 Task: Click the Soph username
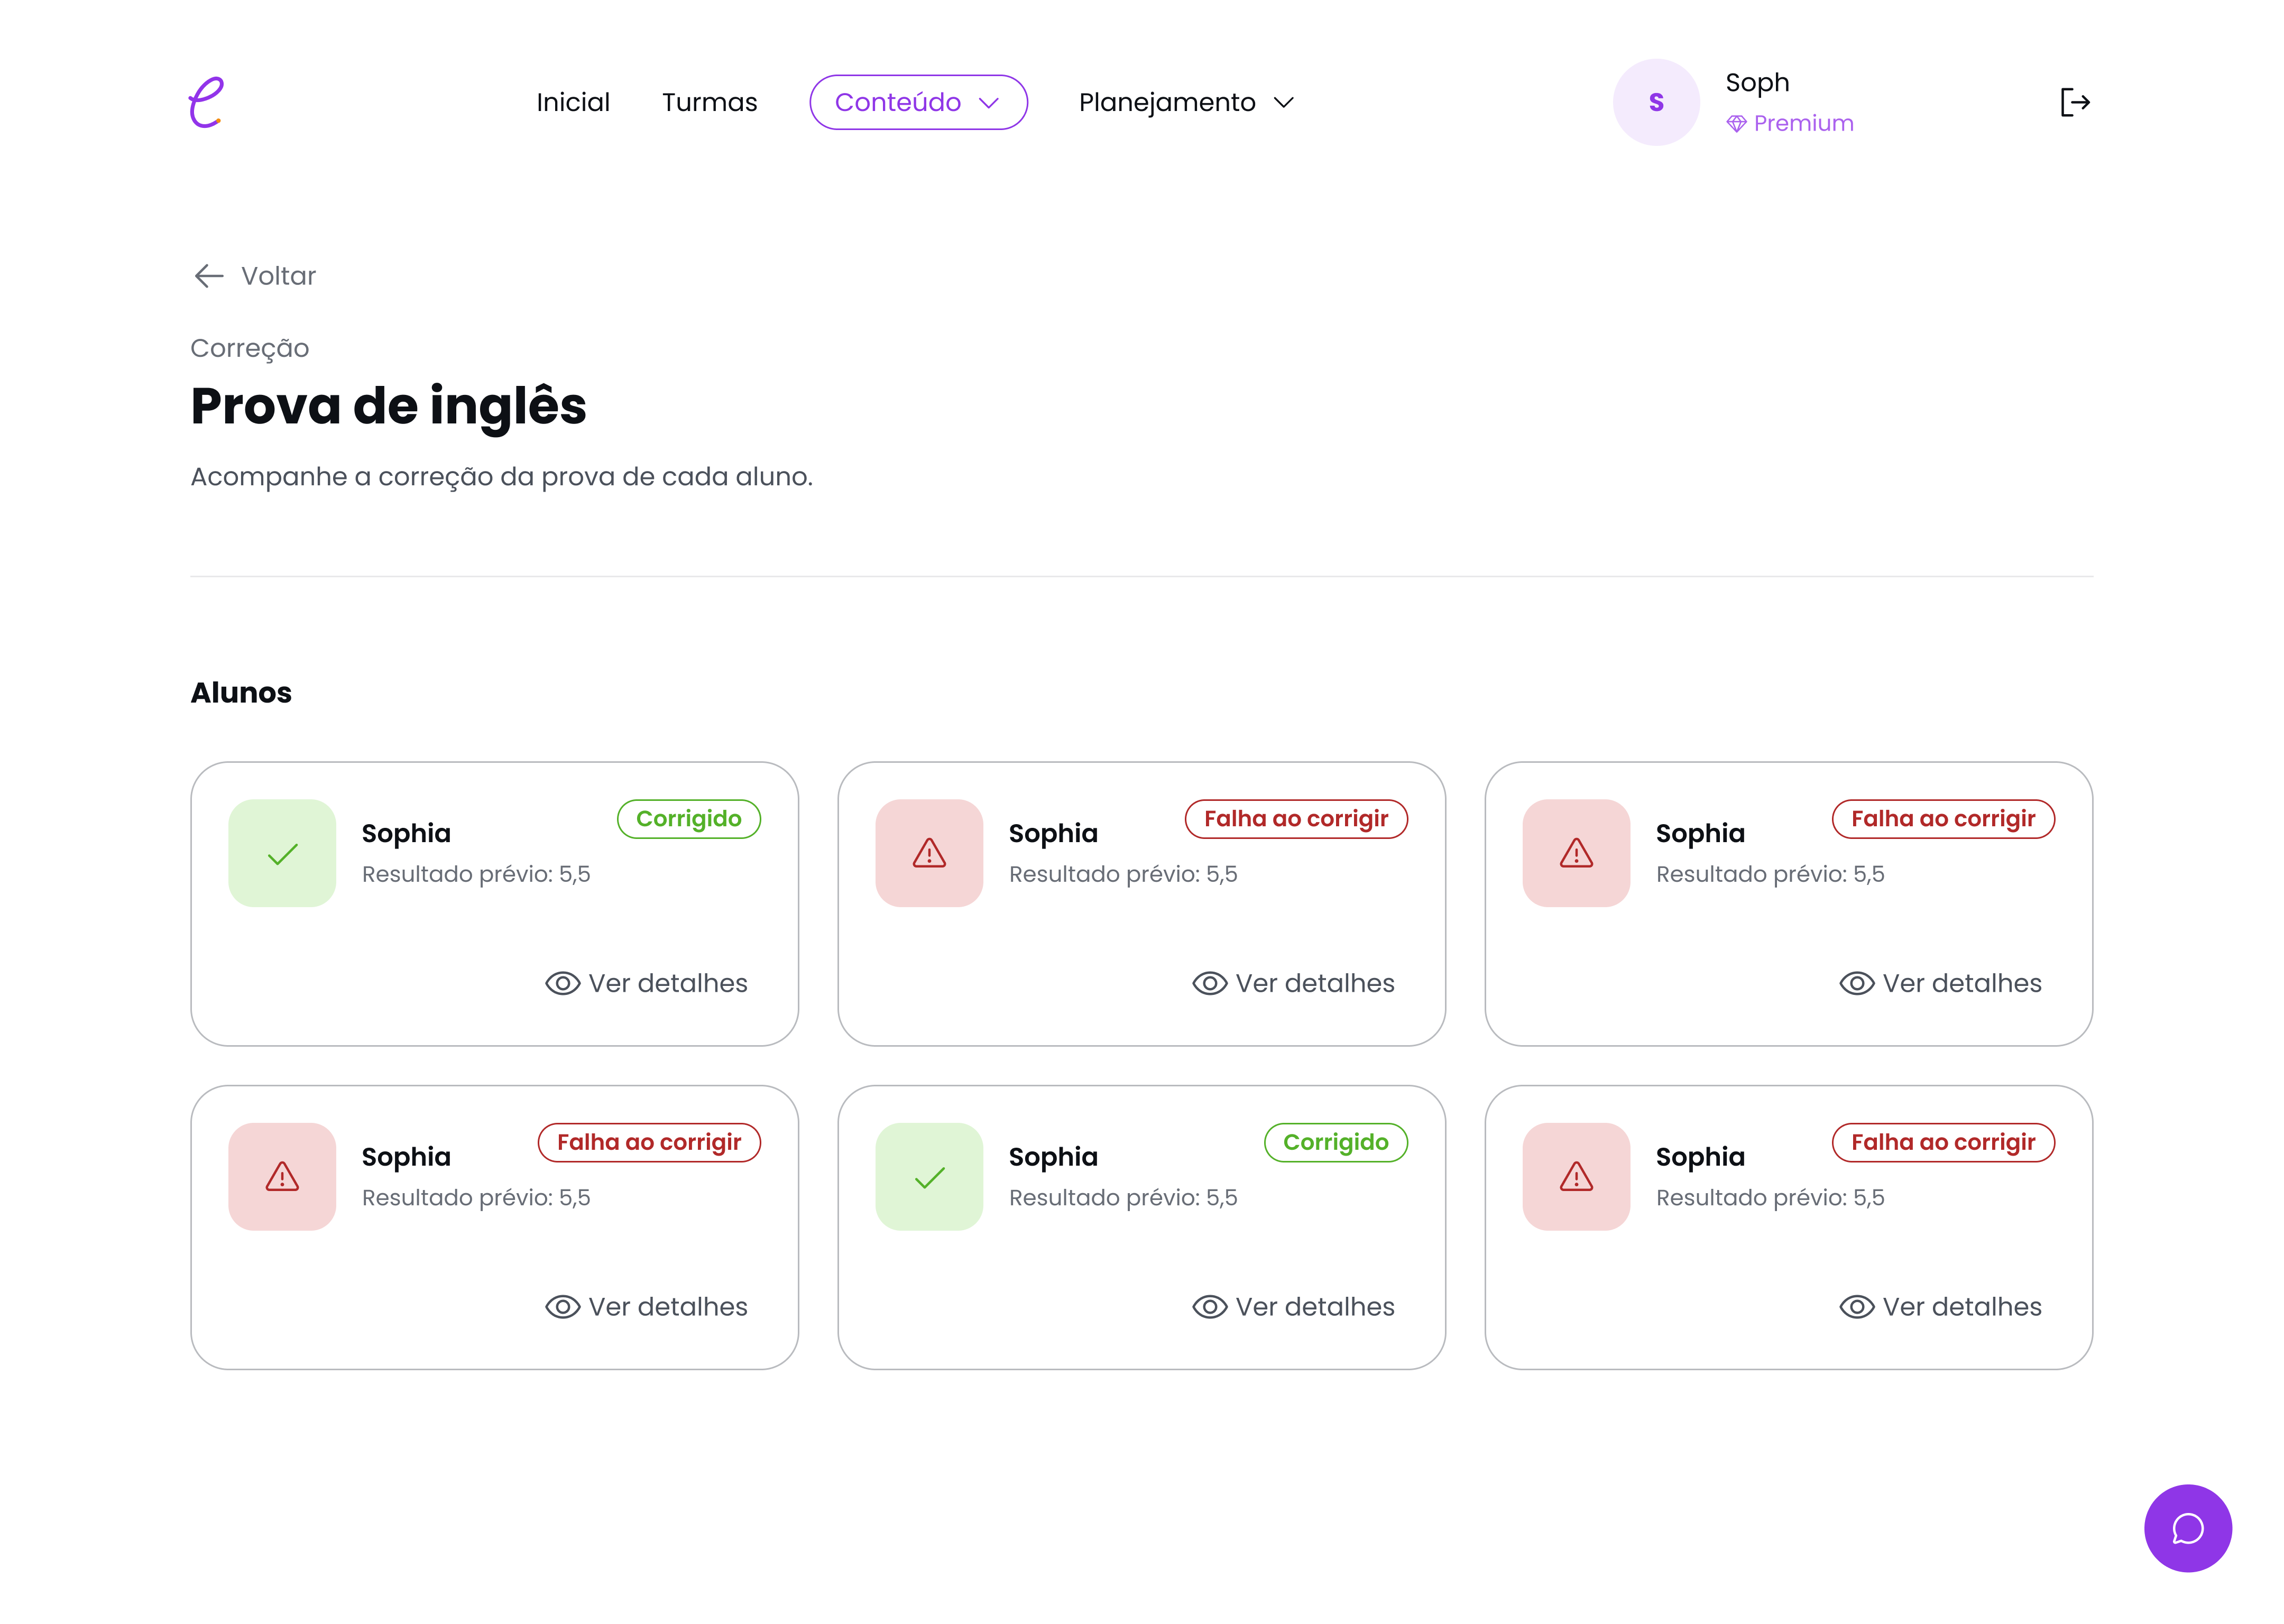click(1757, 82)
